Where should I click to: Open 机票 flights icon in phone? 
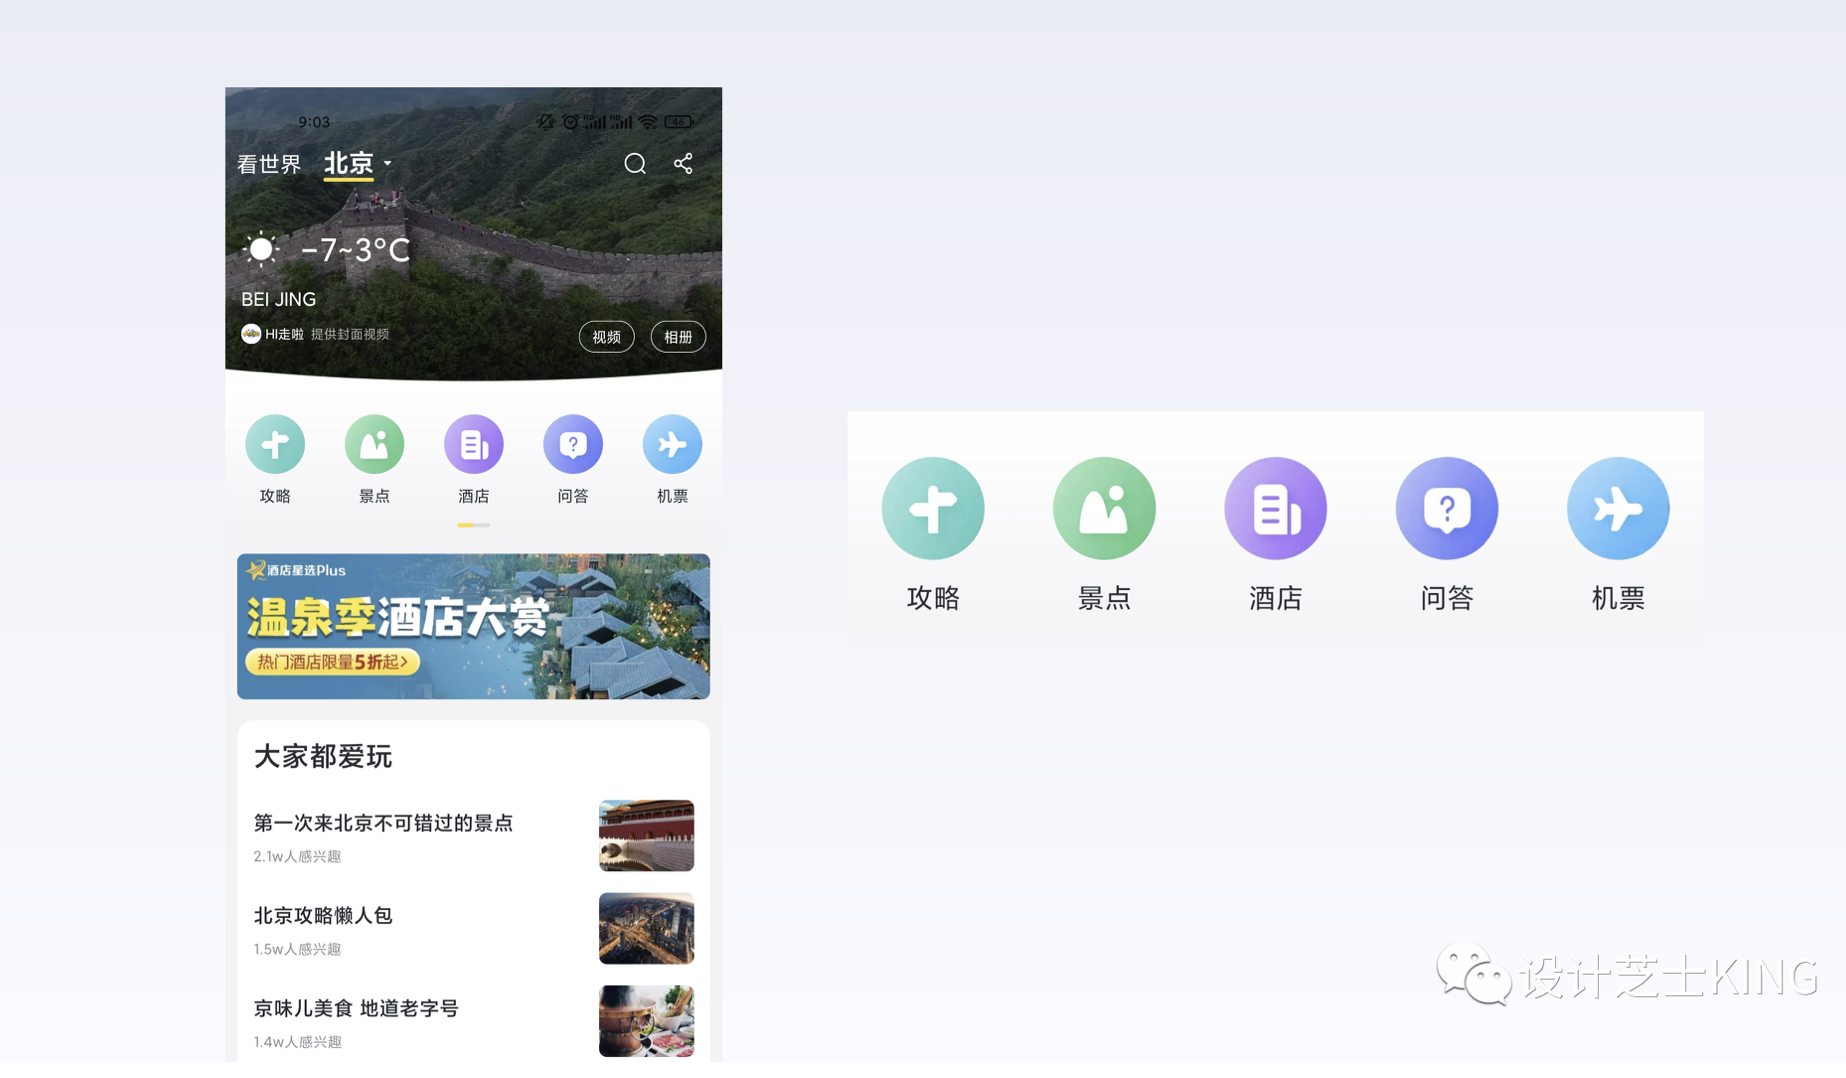[x=672, y=445]
